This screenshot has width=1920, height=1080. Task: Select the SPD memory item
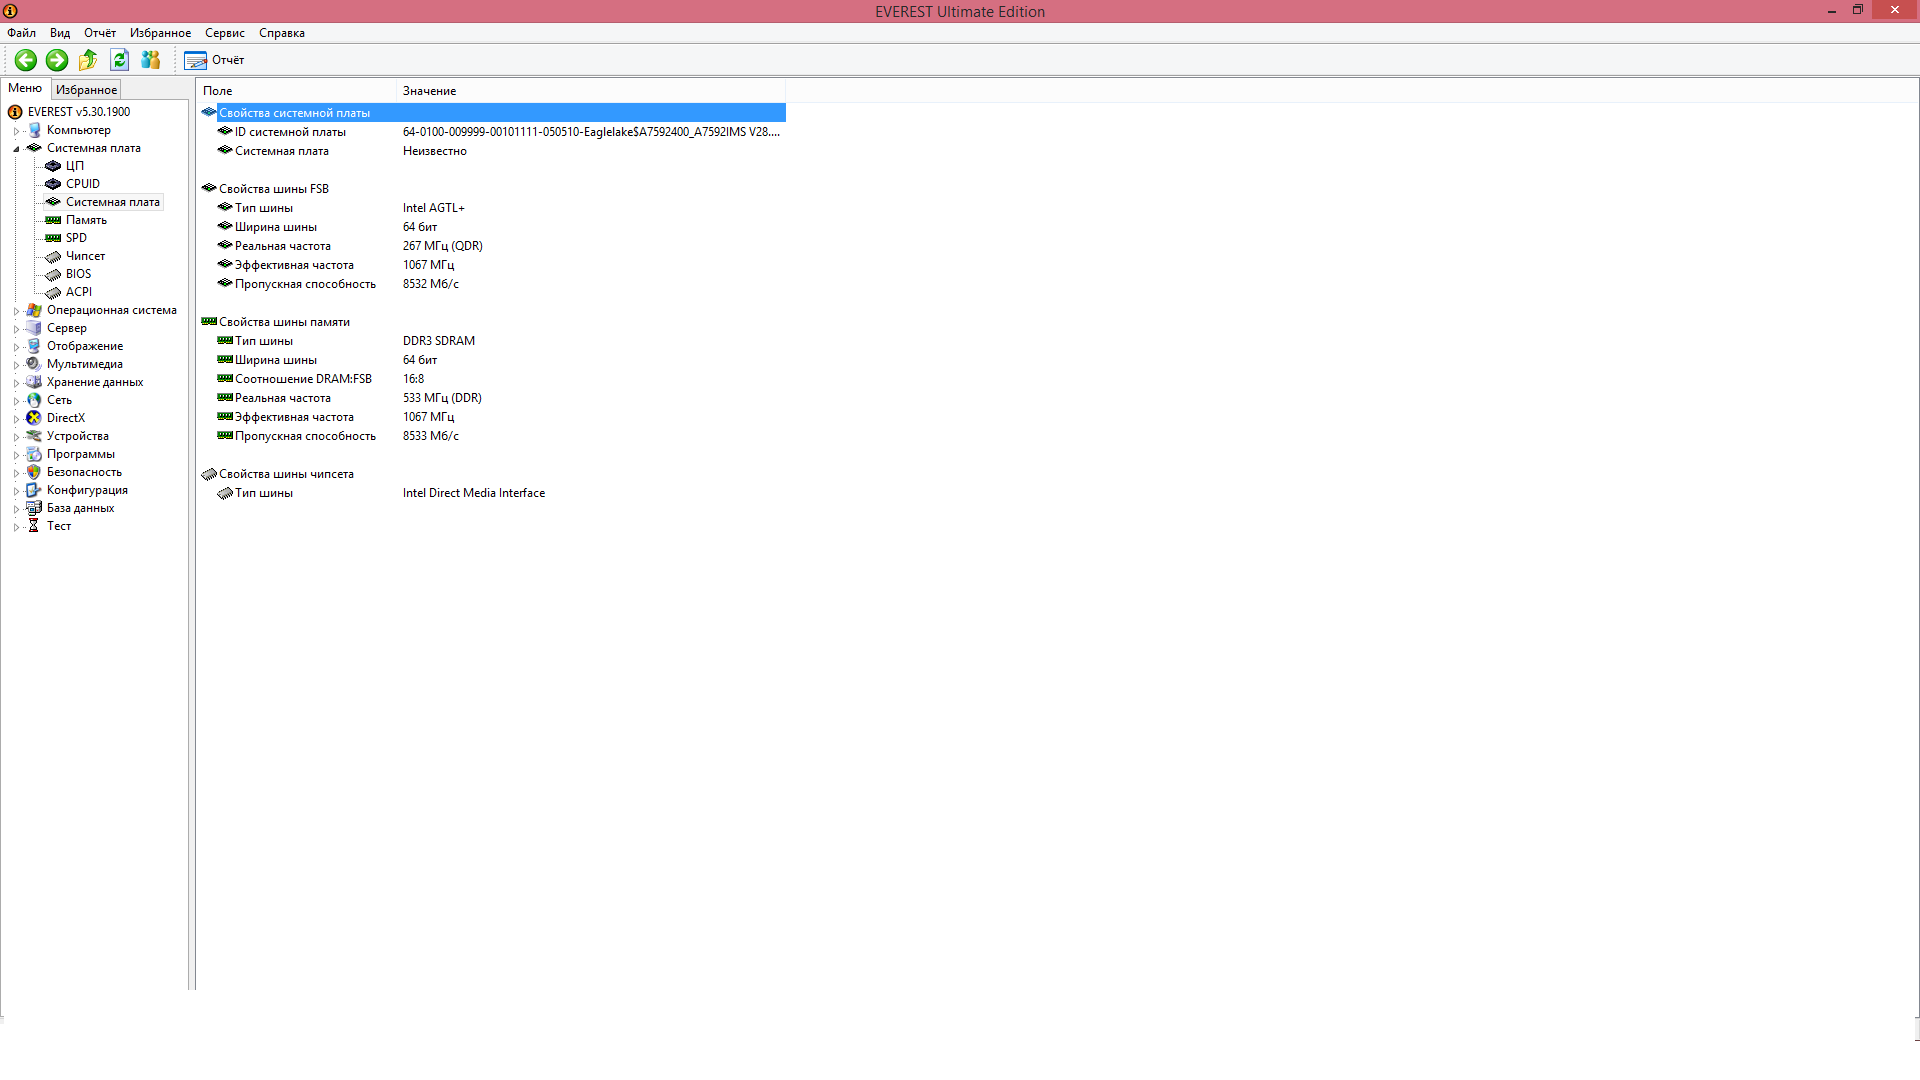pyautogui.click(x=76, y=238)
